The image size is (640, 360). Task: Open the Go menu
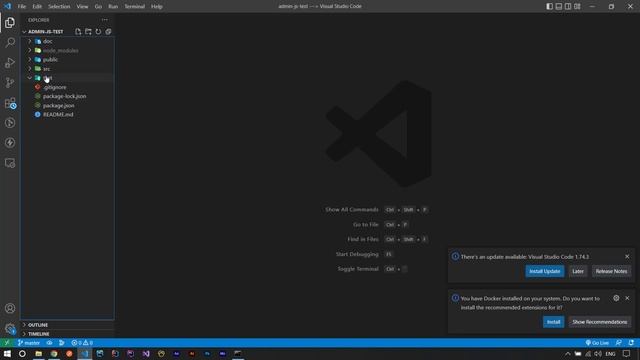pyautogui.click(x=98, y=6)
